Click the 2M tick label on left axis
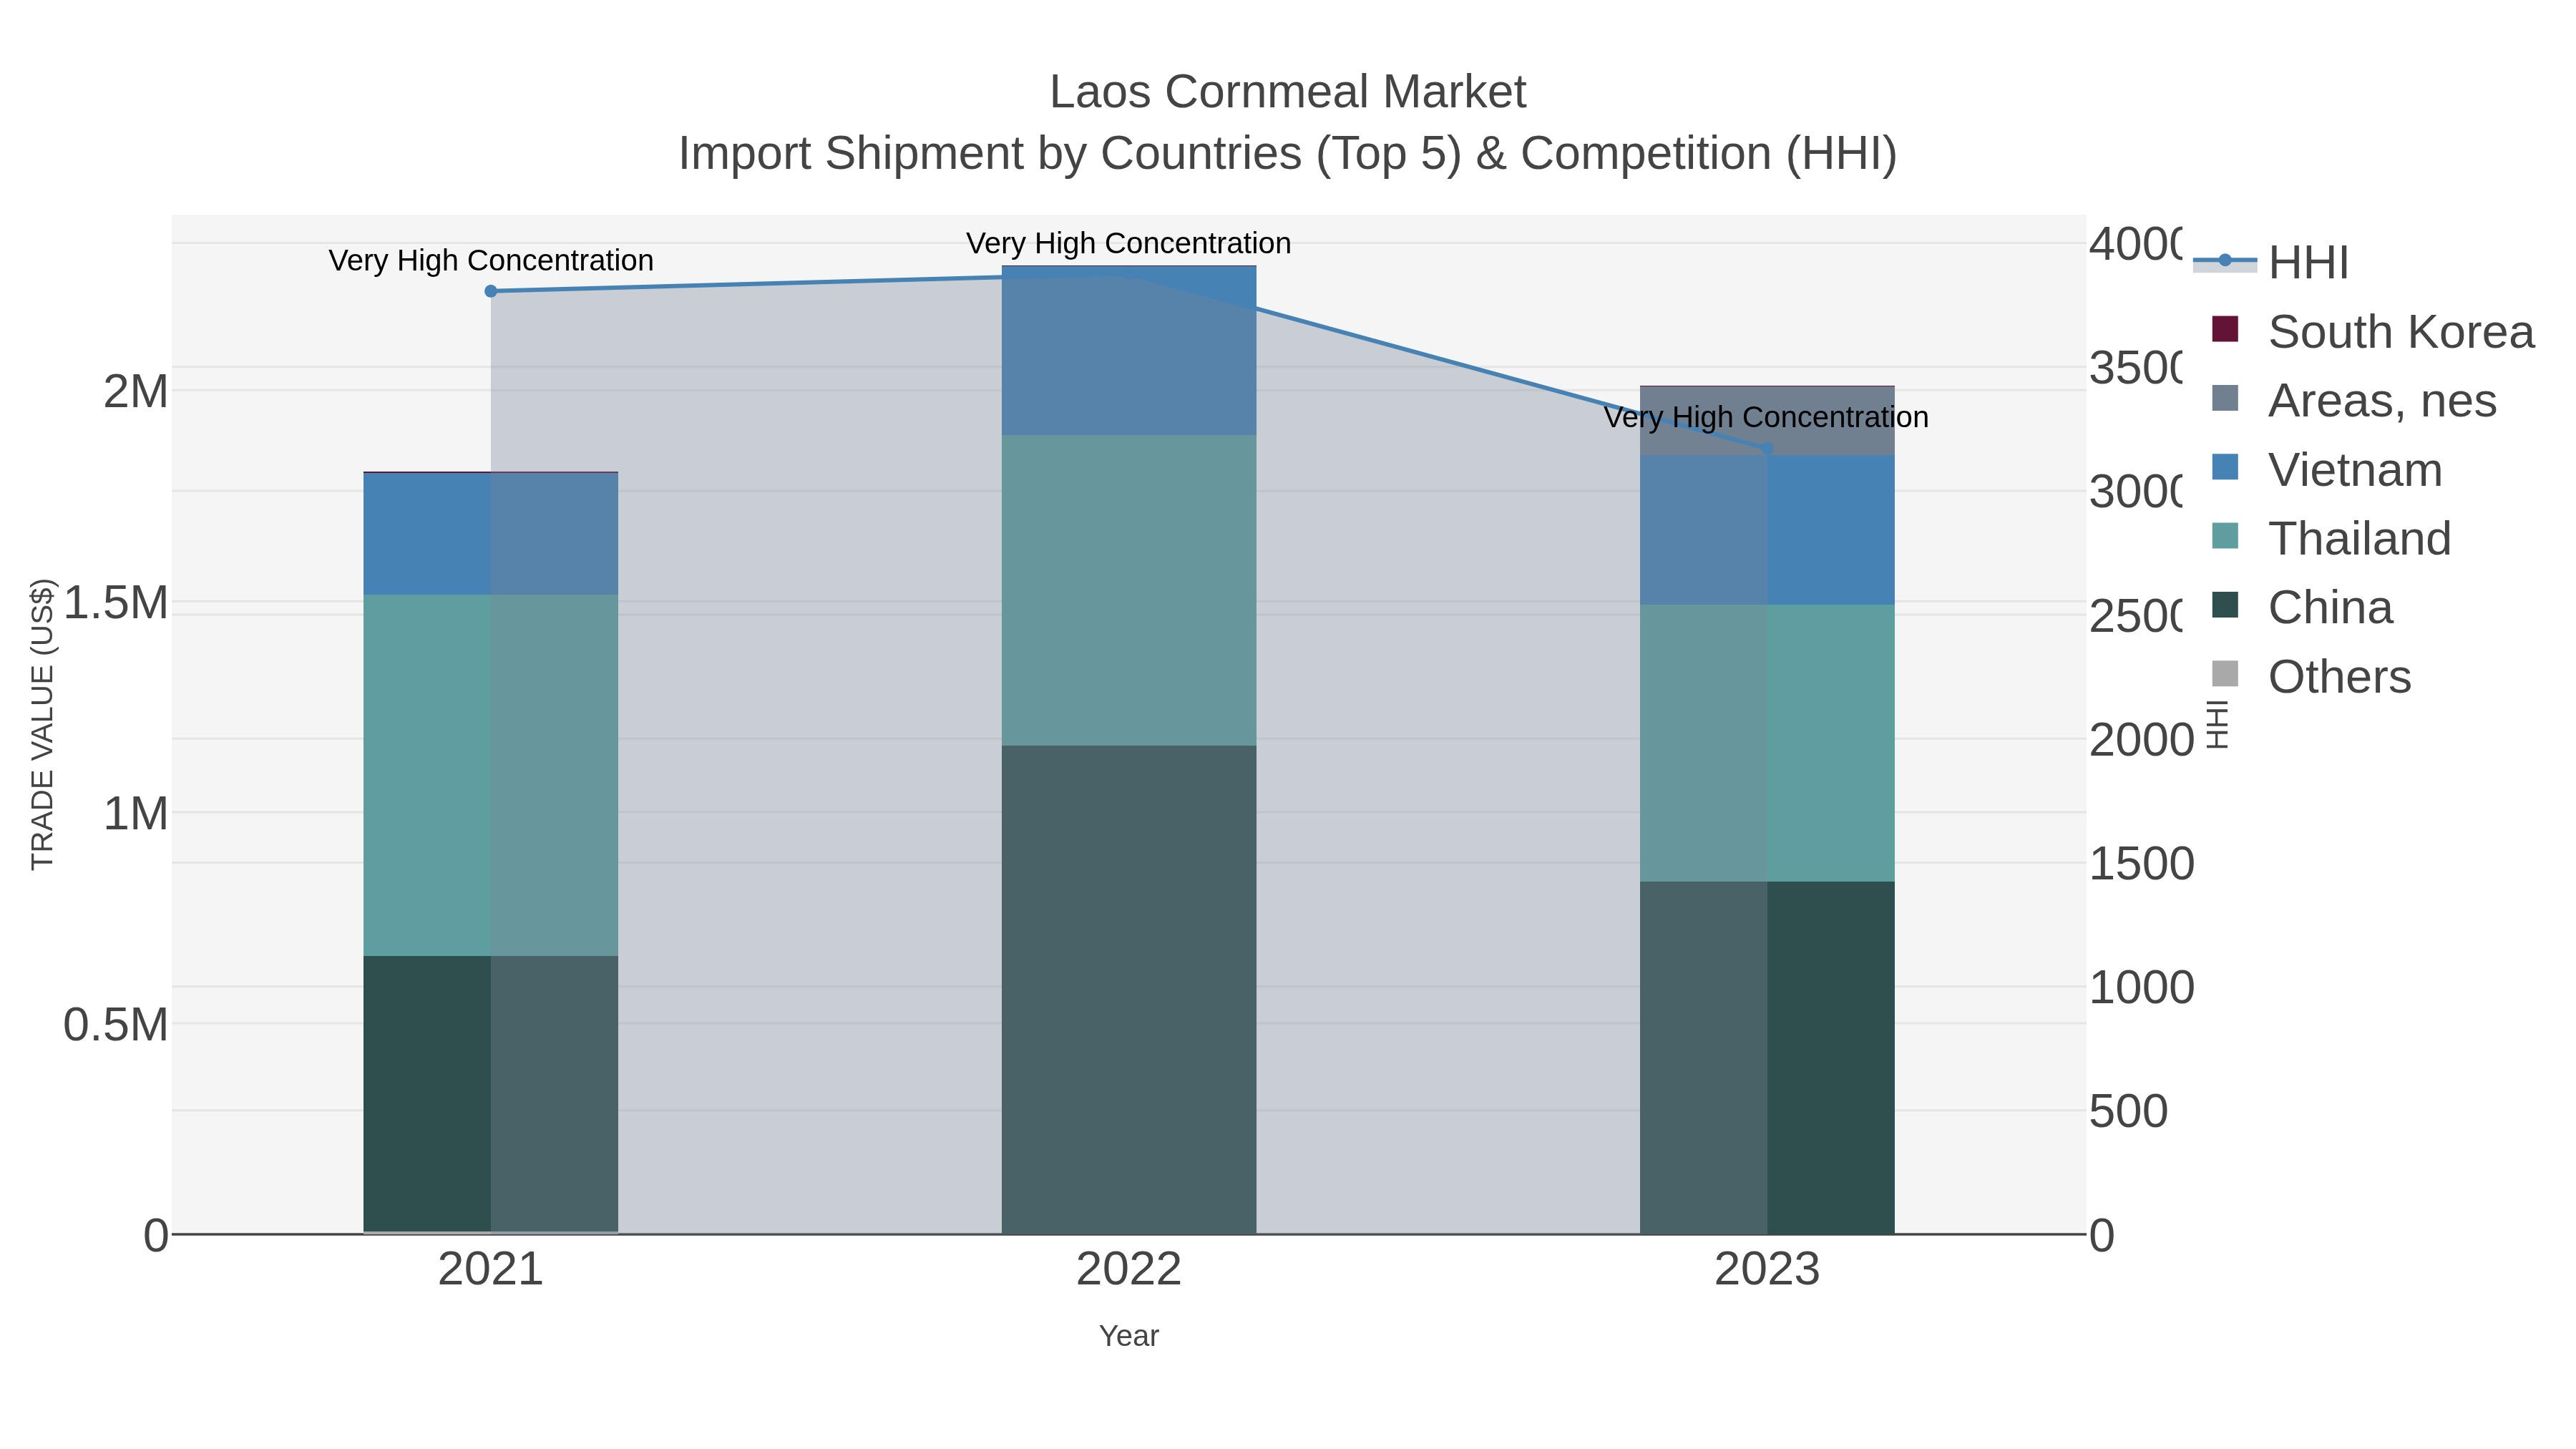The width and height of the screenshot is (2576, 1449). click(x=136, y=391)
